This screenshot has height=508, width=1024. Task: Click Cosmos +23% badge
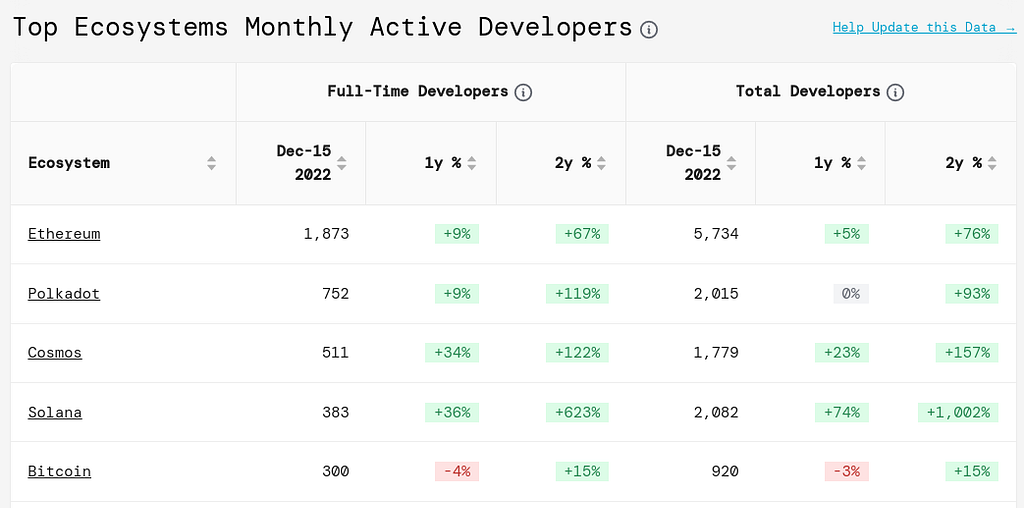pos(842,353)
